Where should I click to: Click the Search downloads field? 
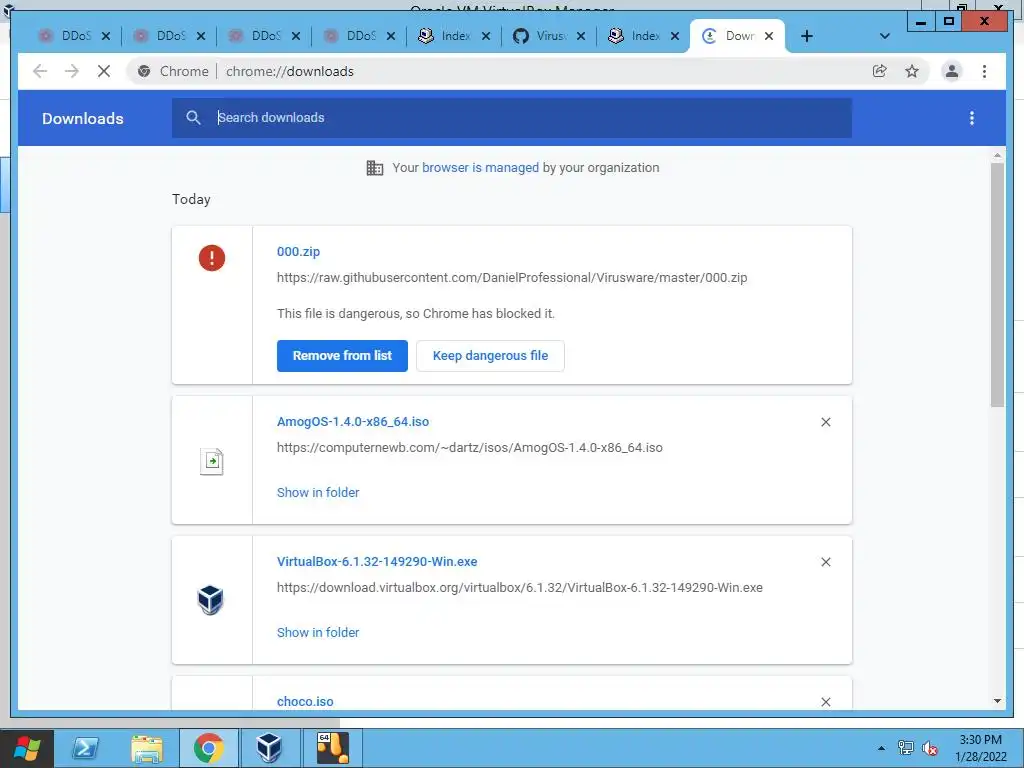coord(511,118)
